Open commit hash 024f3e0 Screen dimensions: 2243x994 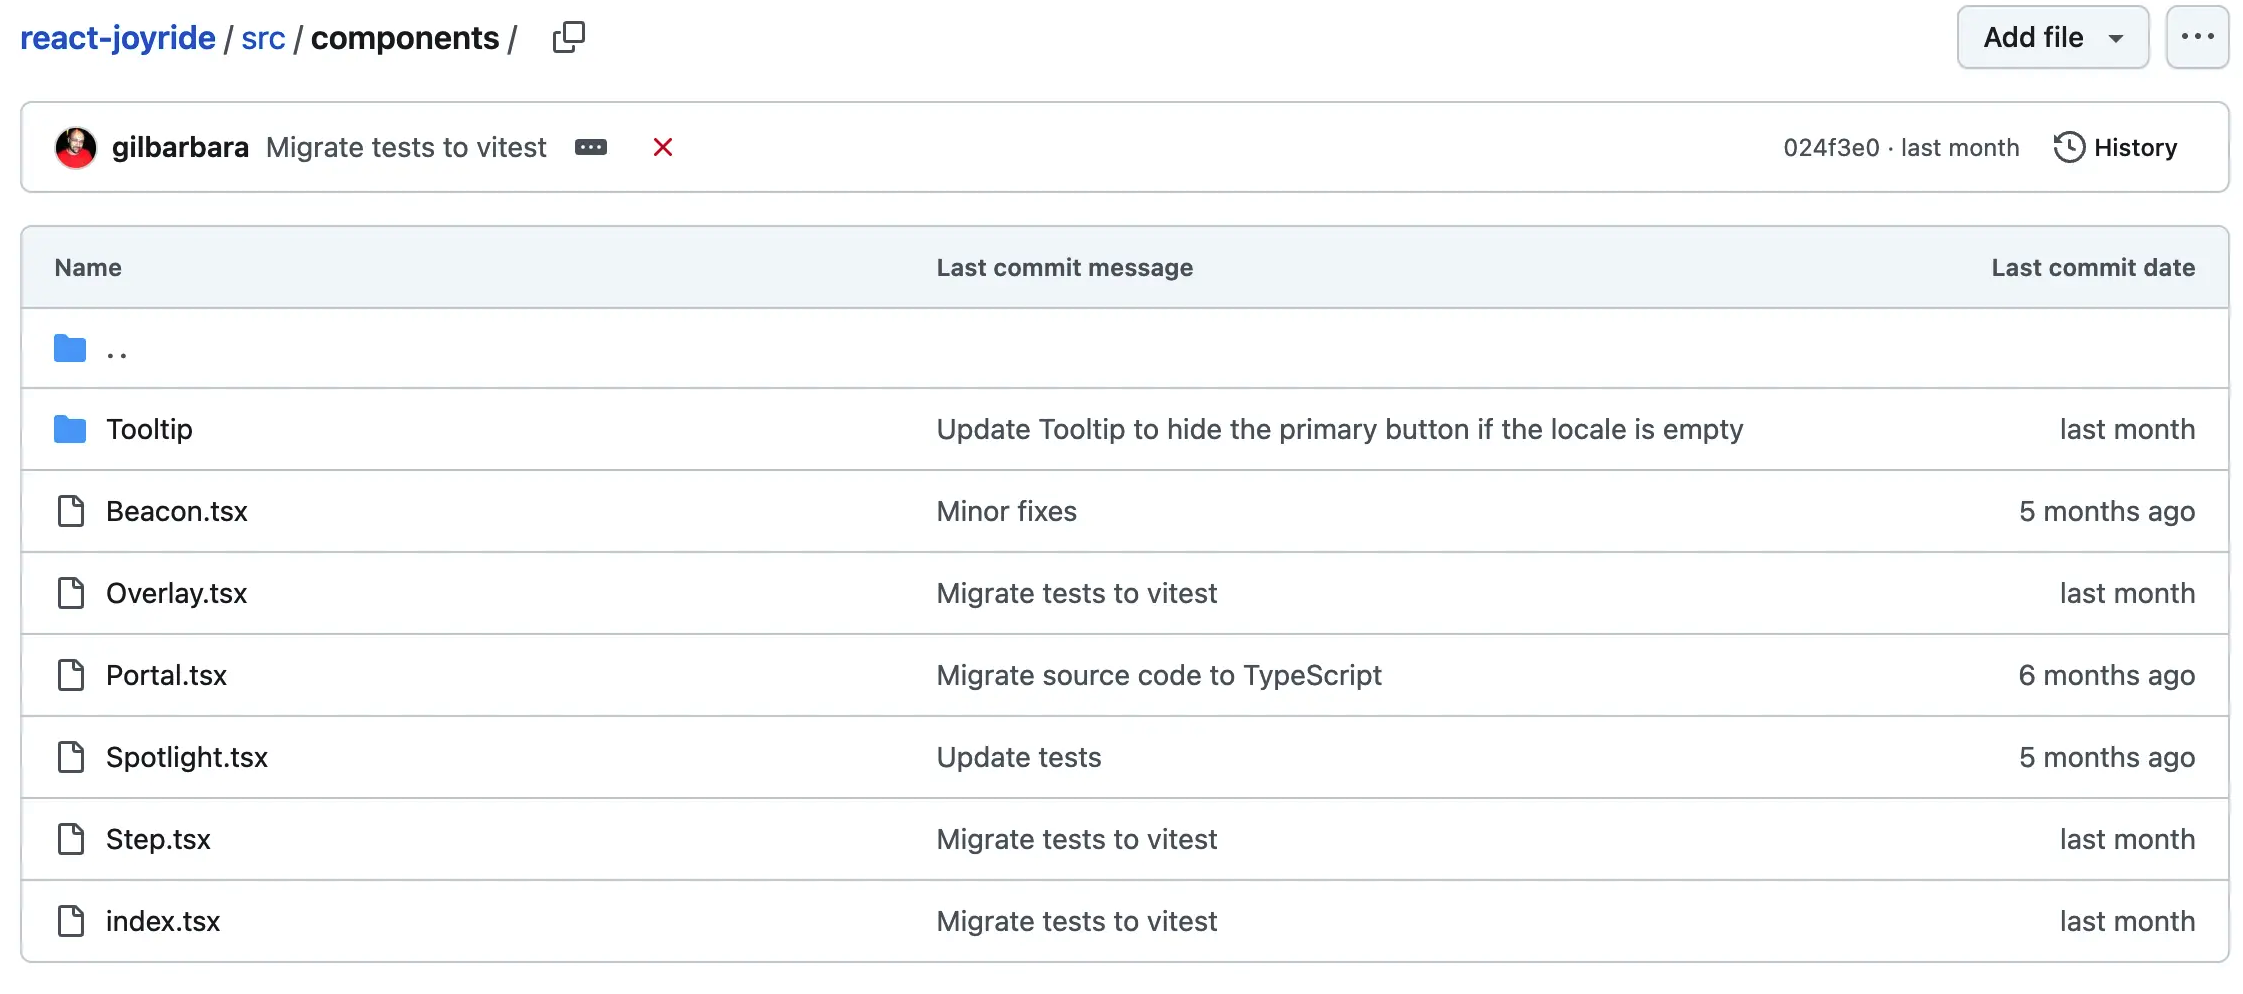click(1831, 148)
